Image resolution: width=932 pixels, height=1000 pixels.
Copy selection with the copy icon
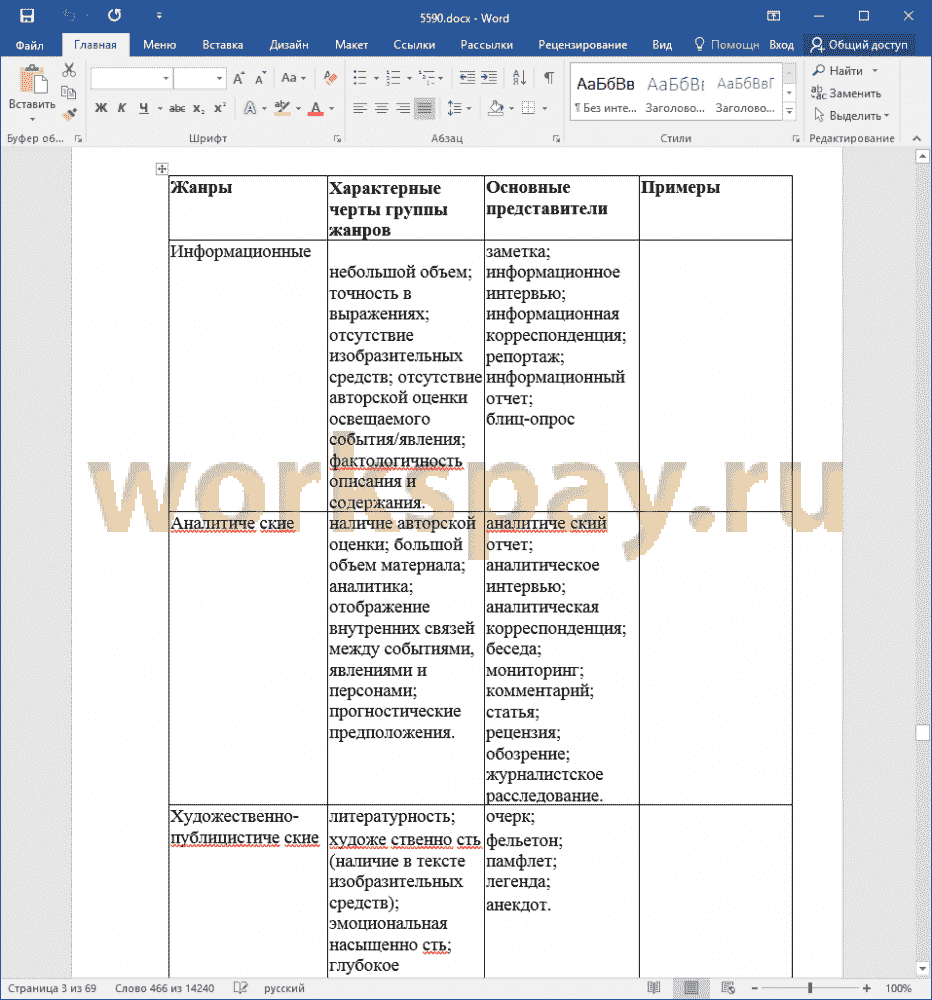[x=69, y=92]
